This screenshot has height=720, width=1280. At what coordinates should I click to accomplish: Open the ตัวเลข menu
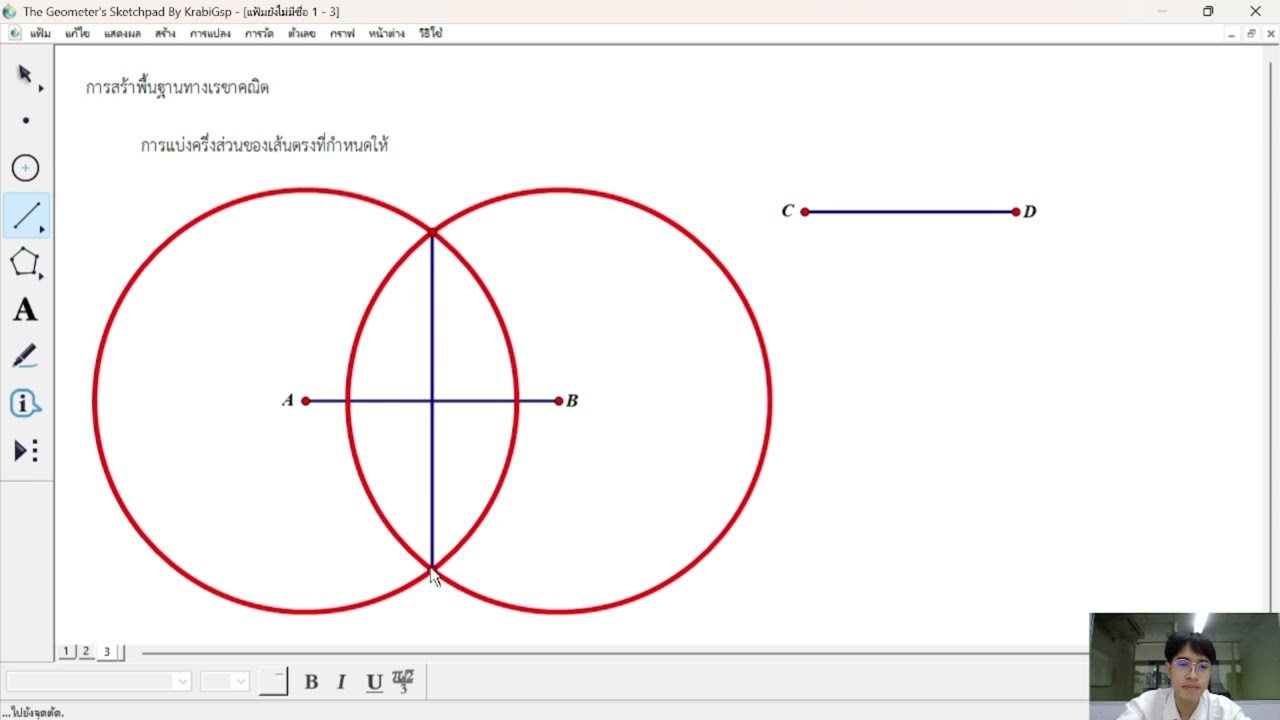click(302, 33)
